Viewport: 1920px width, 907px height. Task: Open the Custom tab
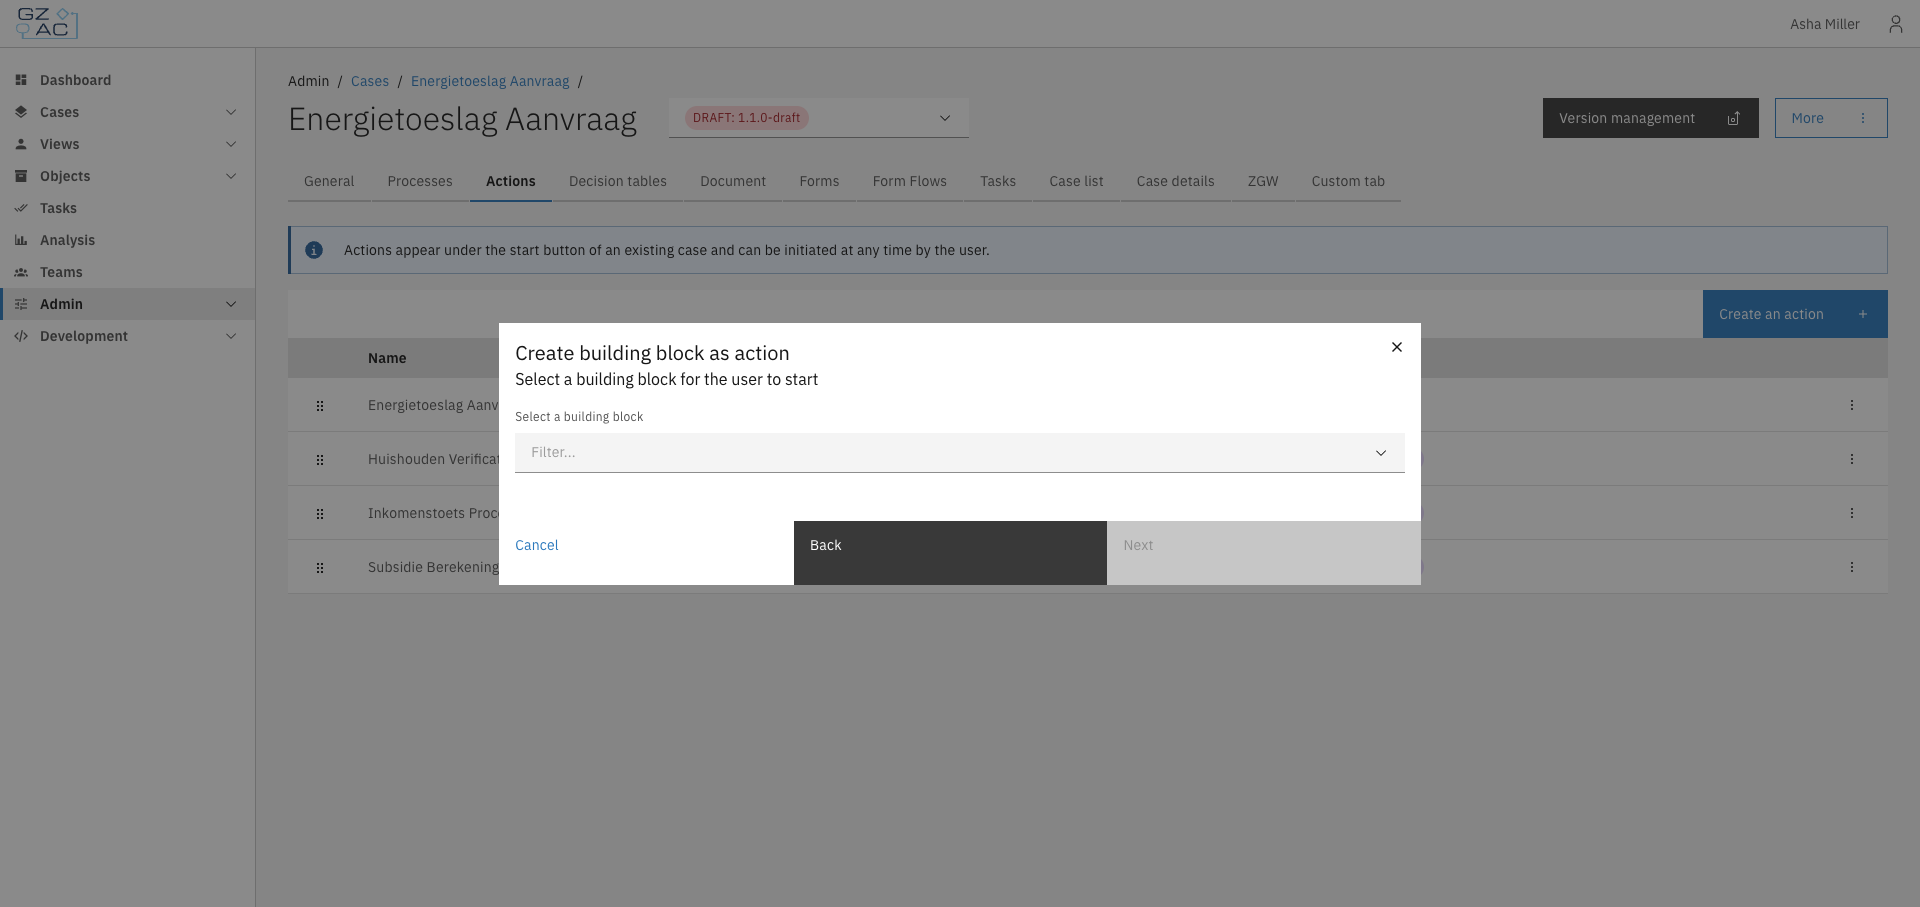pos(1348,181)
